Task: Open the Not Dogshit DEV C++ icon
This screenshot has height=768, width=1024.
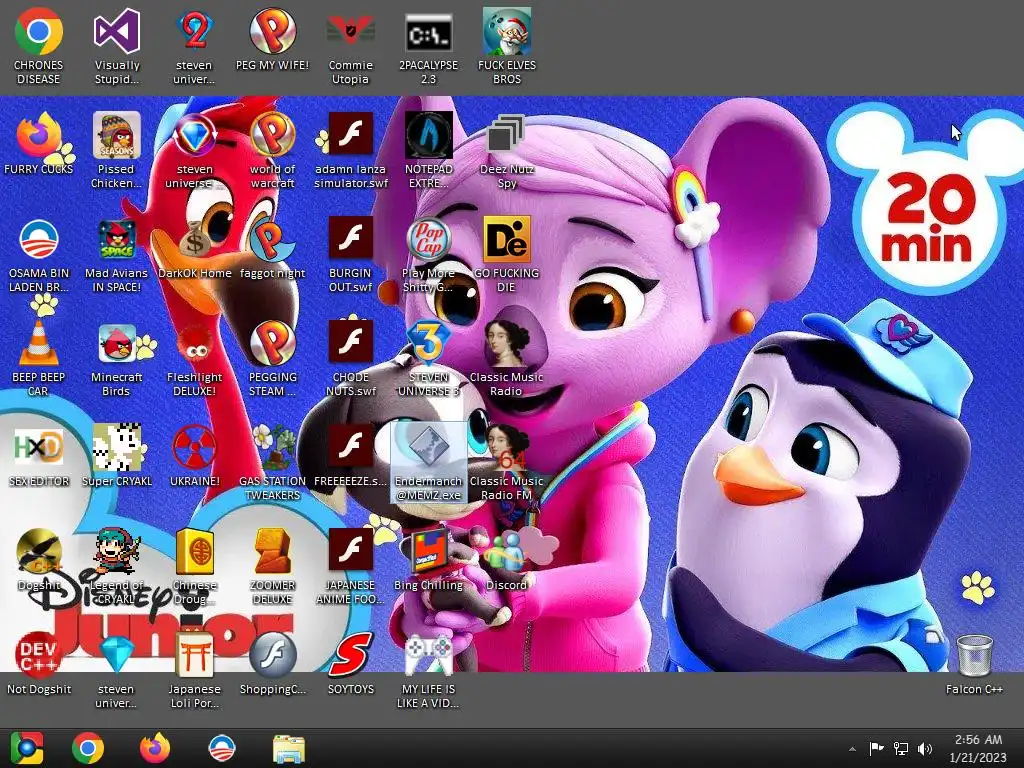Action: point(39,663)
